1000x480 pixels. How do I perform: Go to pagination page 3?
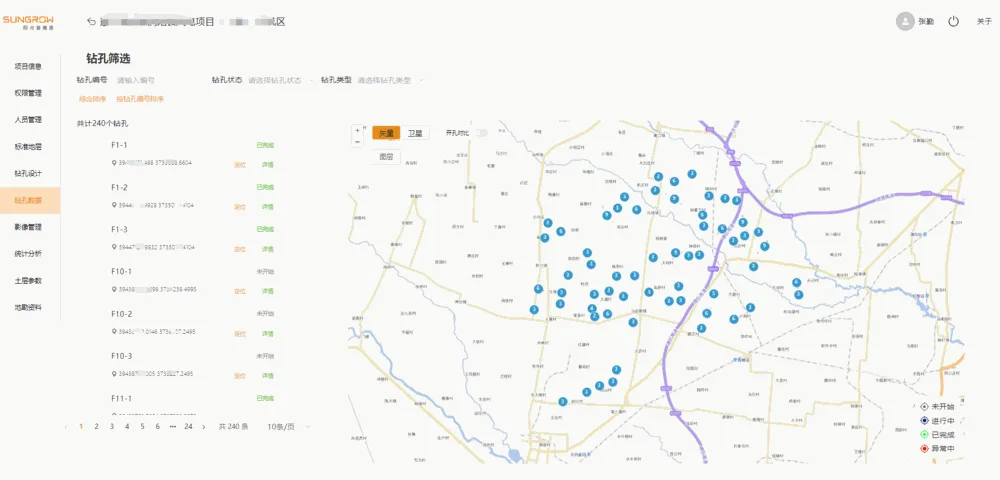112,426
